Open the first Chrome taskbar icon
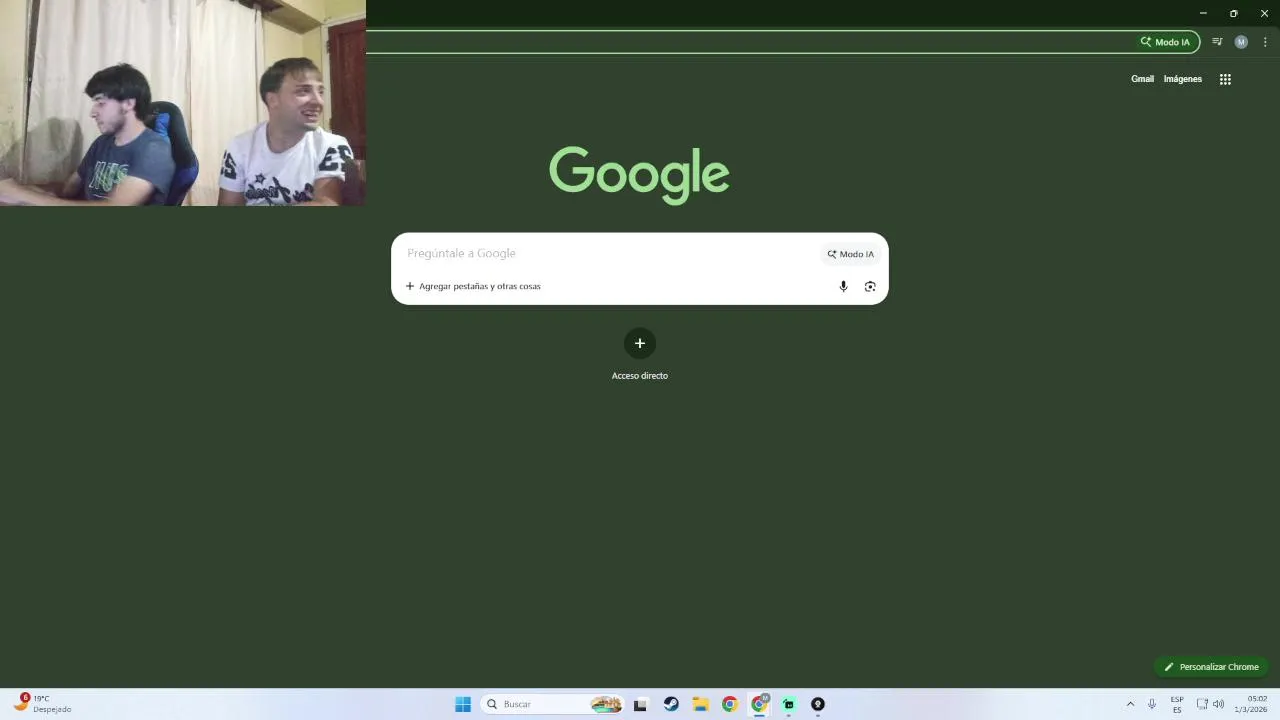 (x=730, y=704)
